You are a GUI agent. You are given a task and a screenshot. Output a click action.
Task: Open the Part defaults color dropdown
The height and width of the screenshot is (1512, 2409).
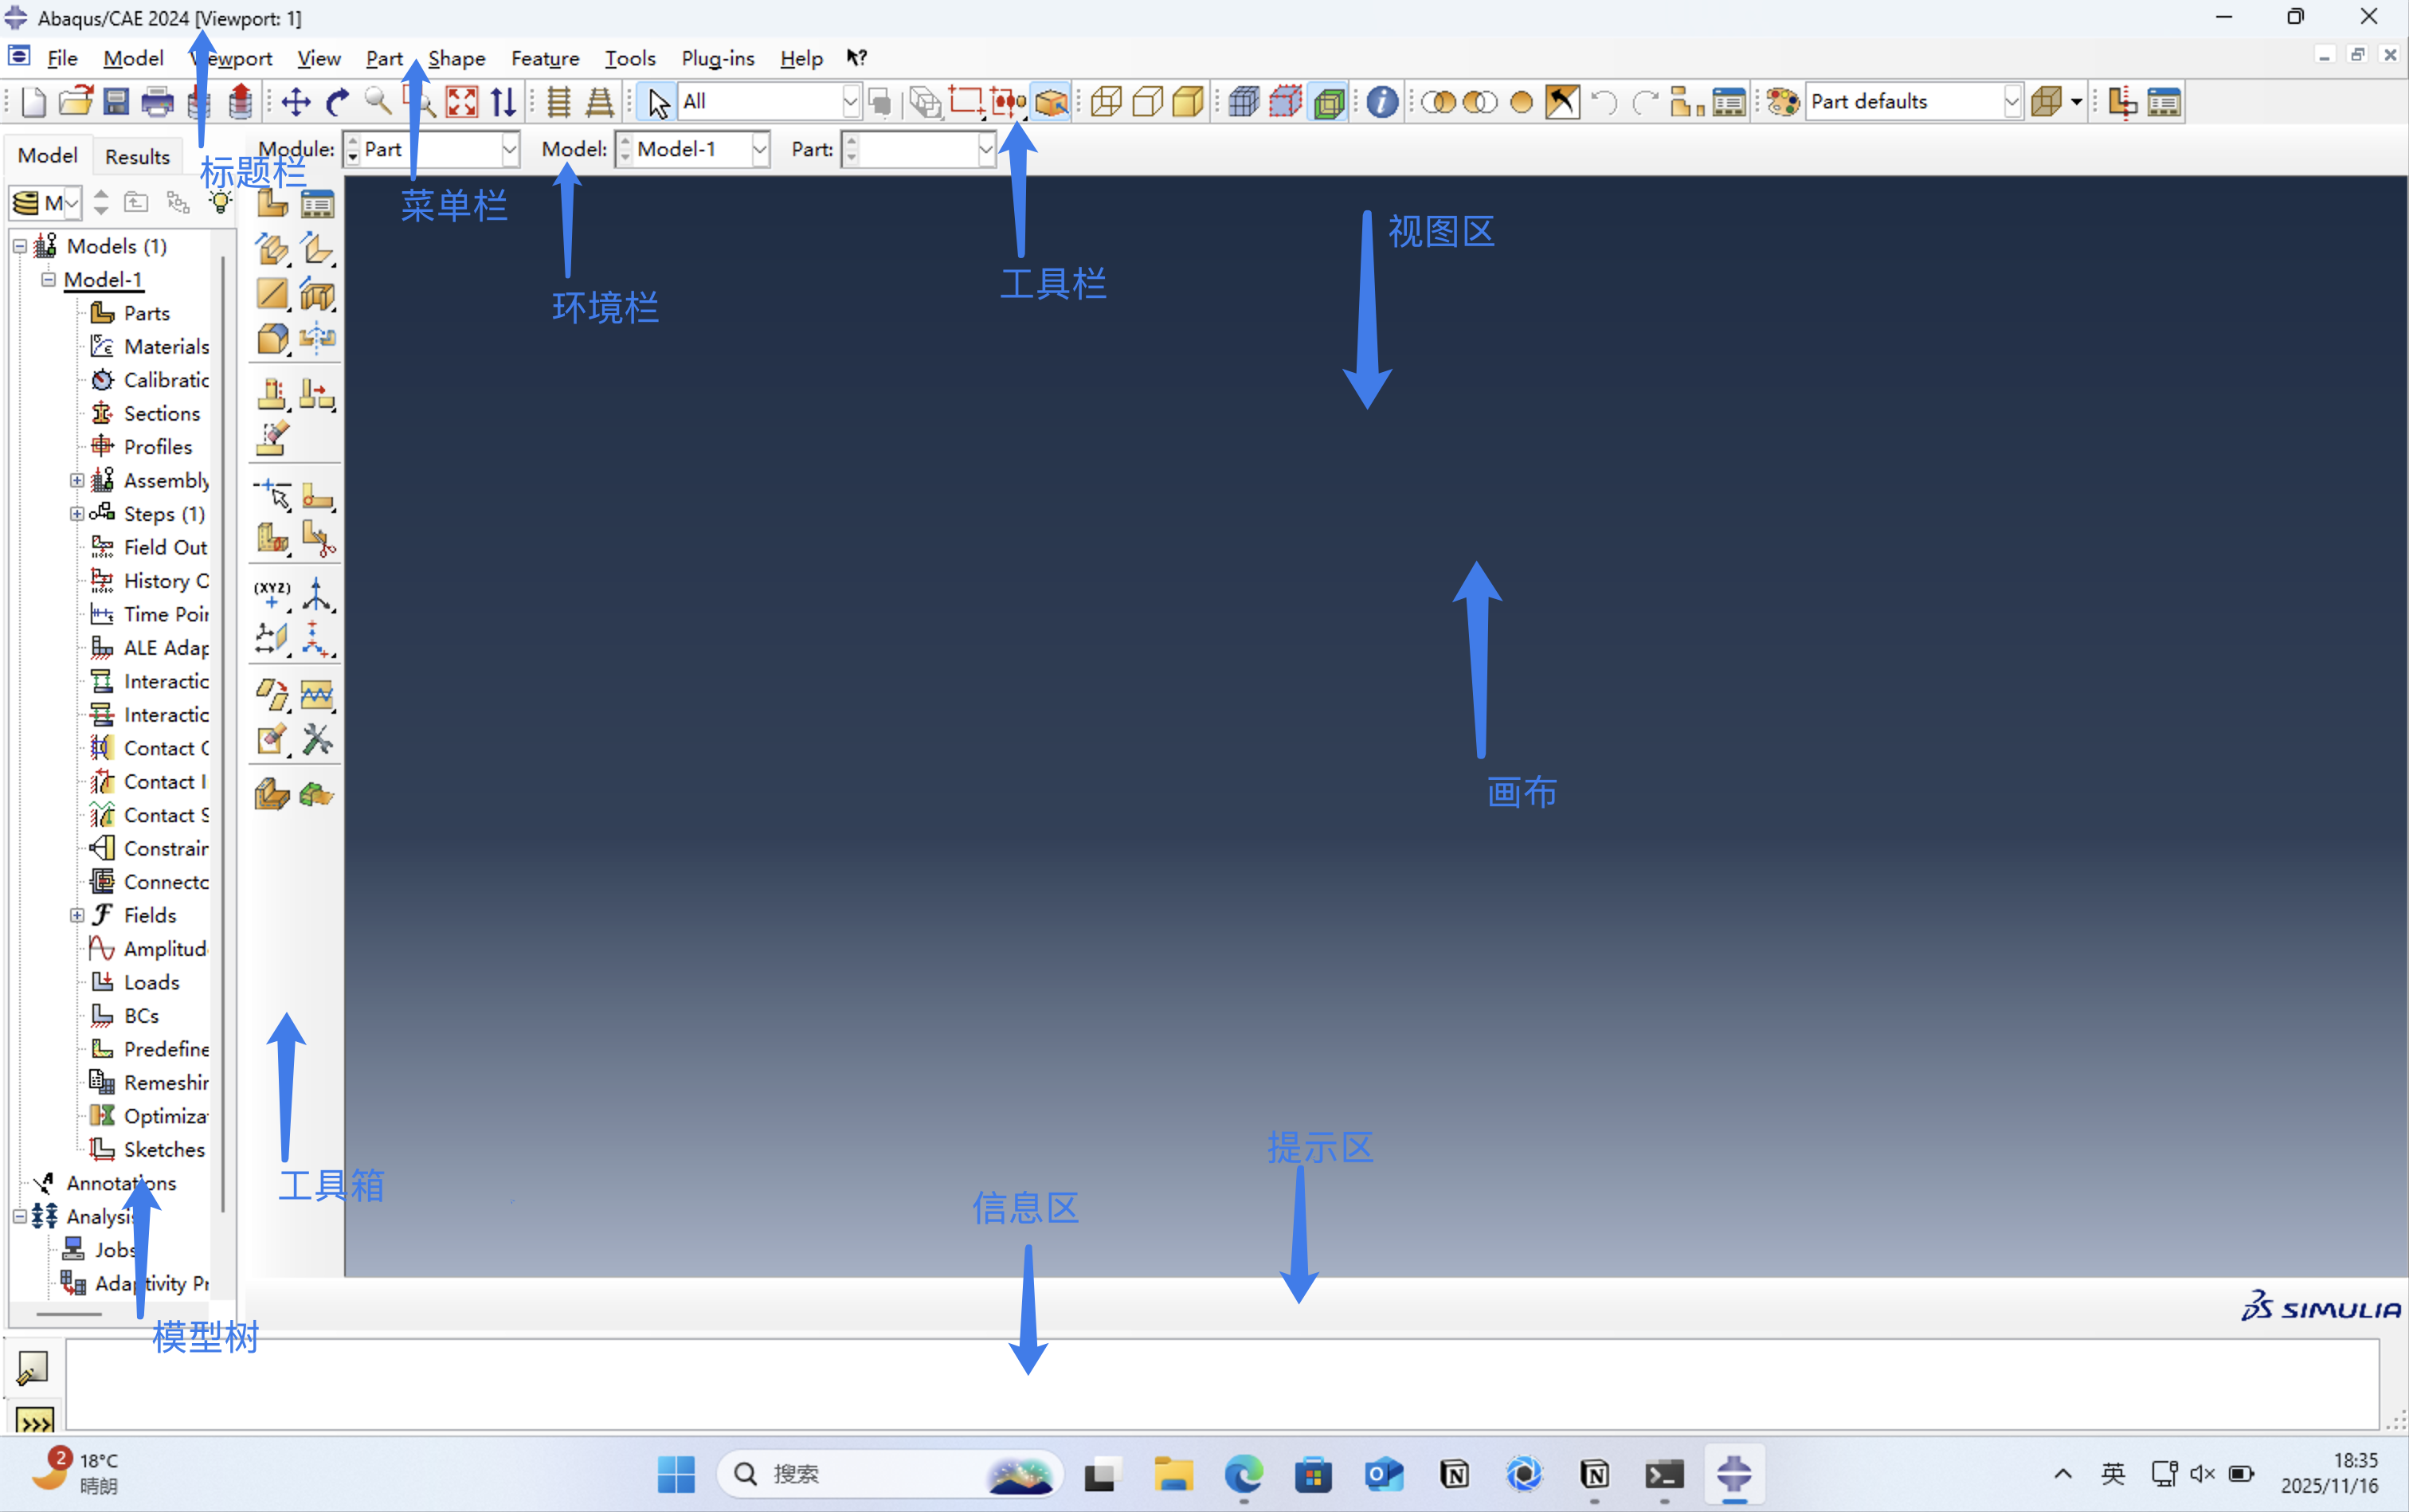[2012, 101]
